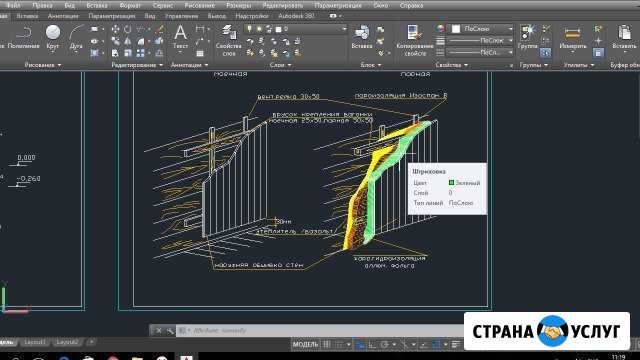
Task: Activate the Mirror tool icon
Action: click(128, 41)
